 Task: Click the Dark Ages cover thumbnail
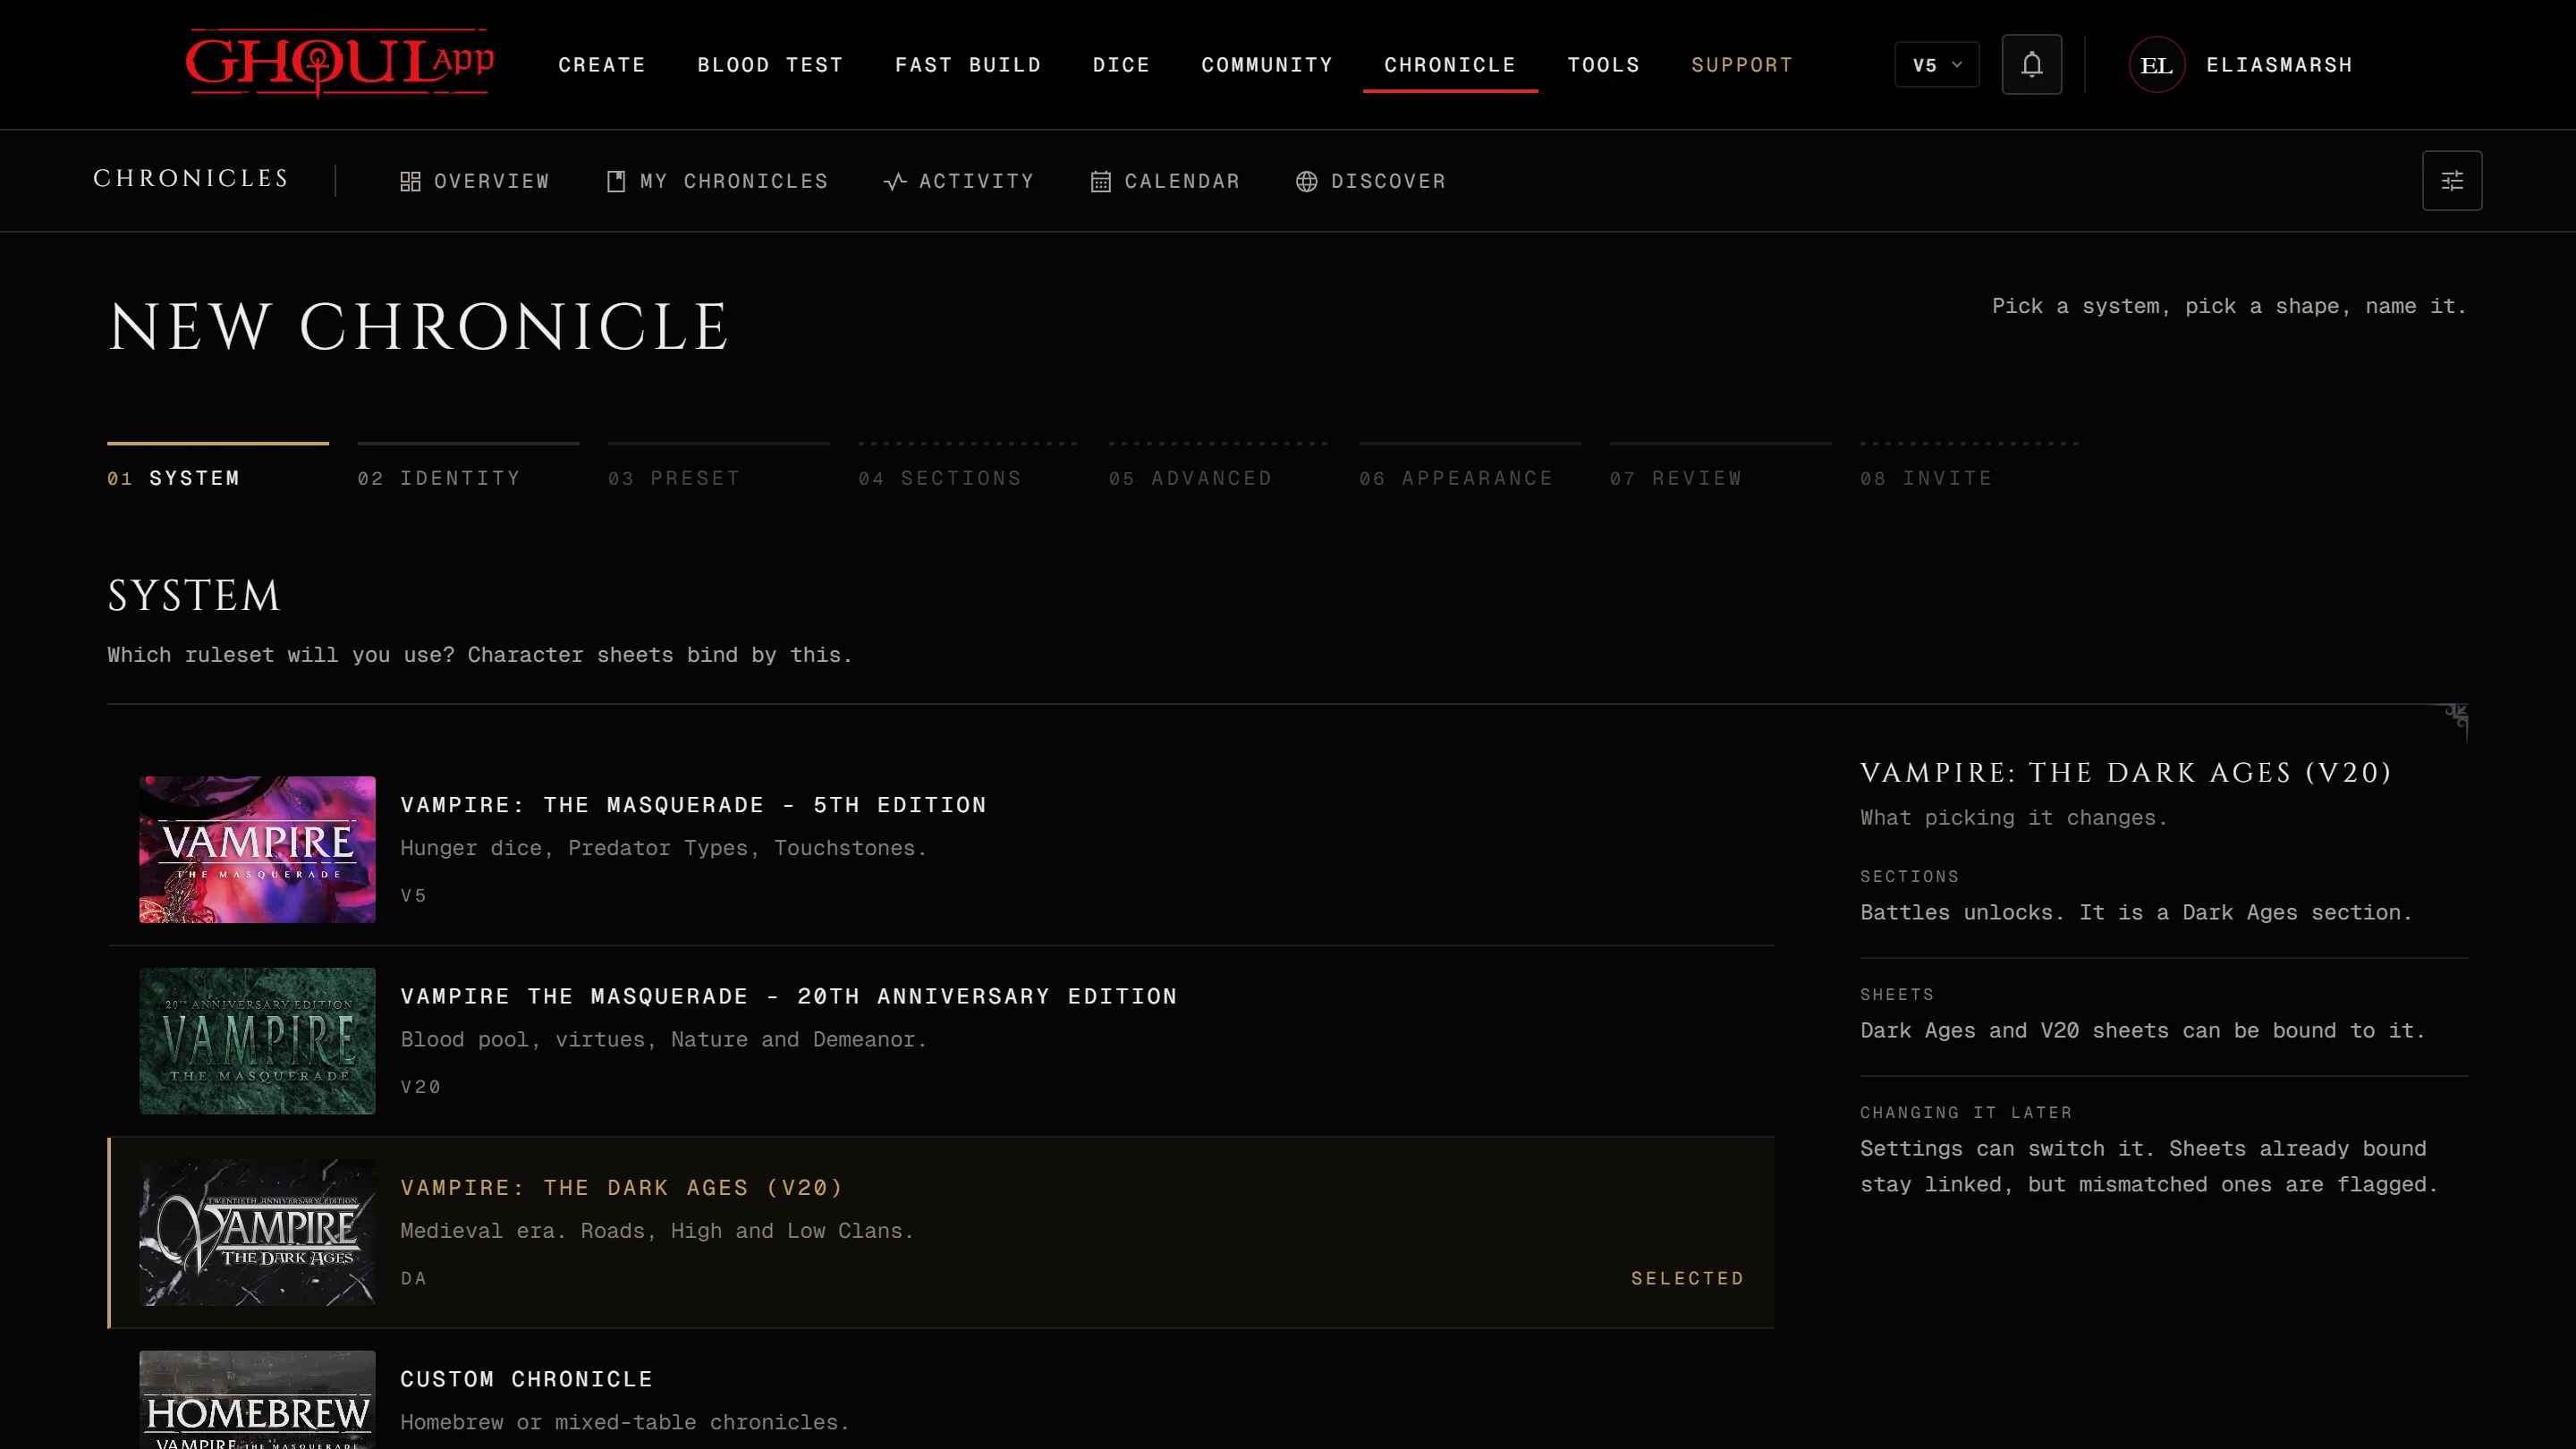257,1232
